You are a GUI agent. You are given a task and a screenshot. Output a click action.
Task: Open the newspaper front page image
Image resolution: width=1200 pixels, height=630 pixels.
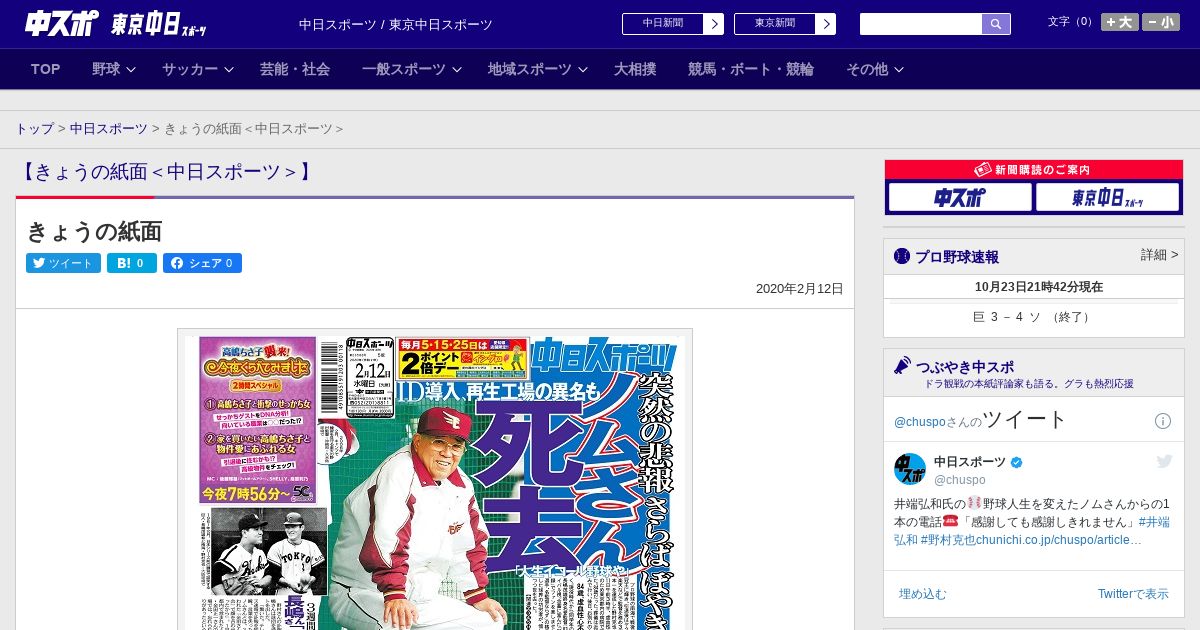tap(435, 480)
